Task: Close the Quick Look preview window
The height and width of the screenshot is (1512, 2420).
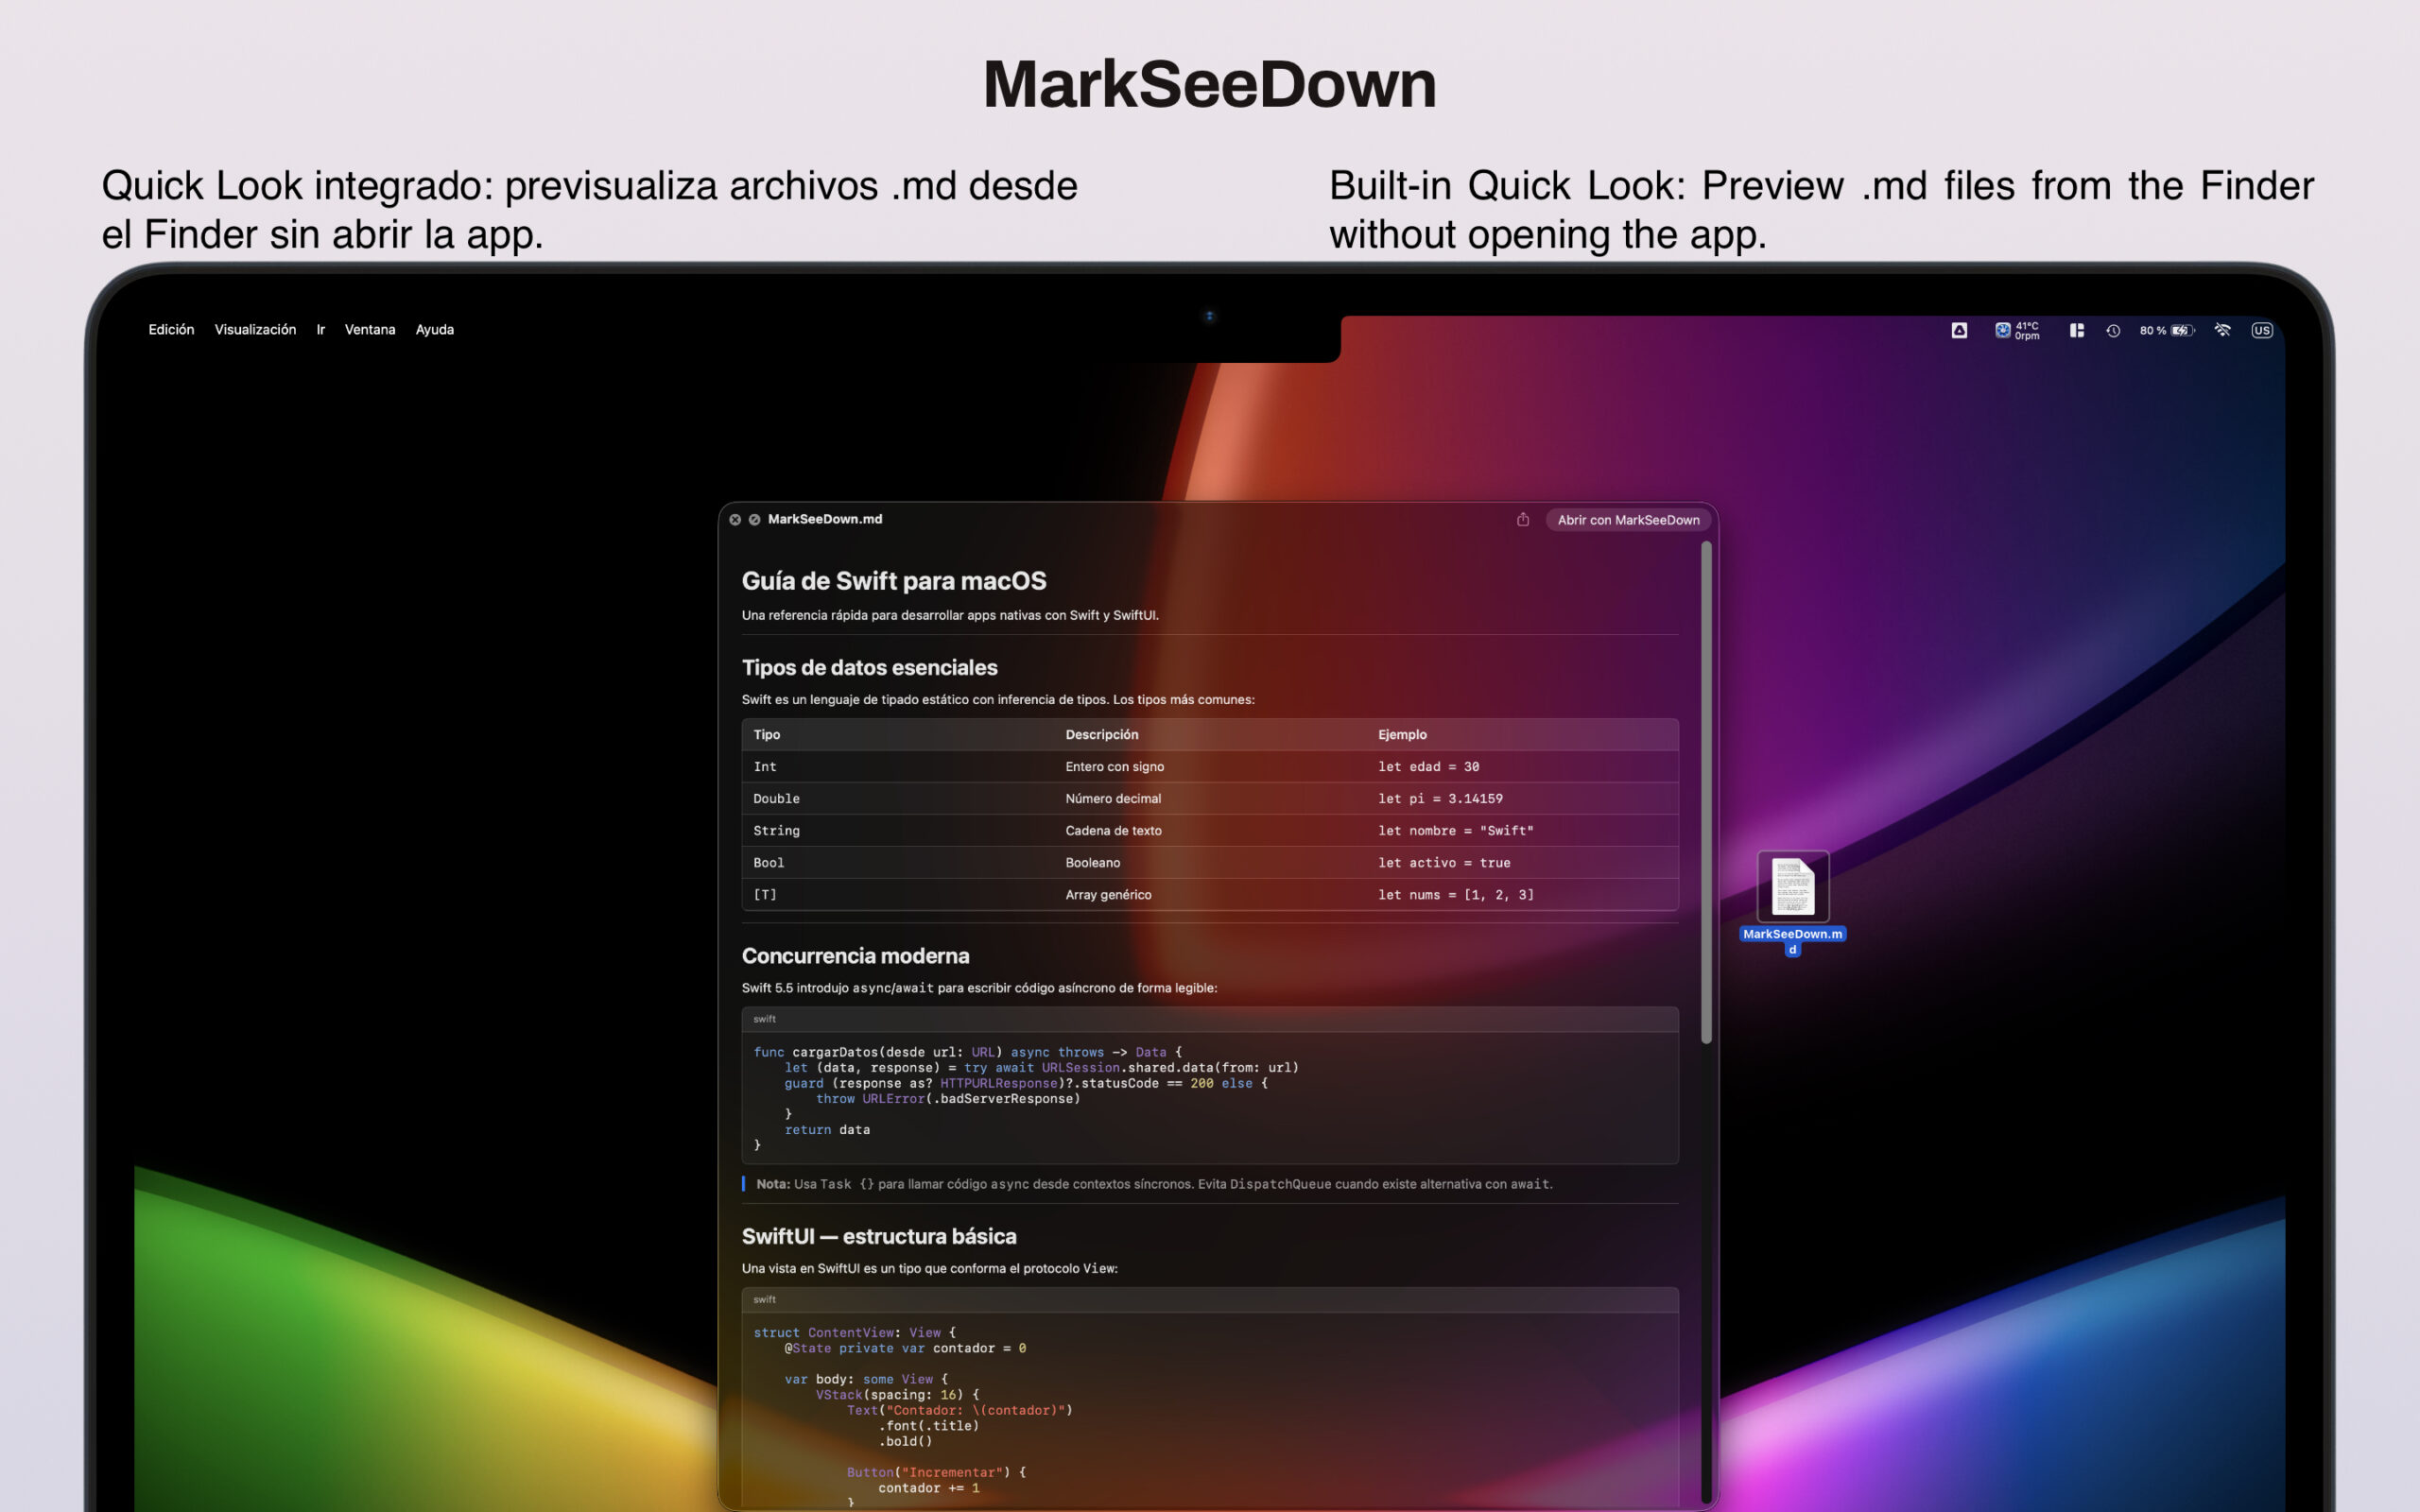Action: tap(735, 519)
